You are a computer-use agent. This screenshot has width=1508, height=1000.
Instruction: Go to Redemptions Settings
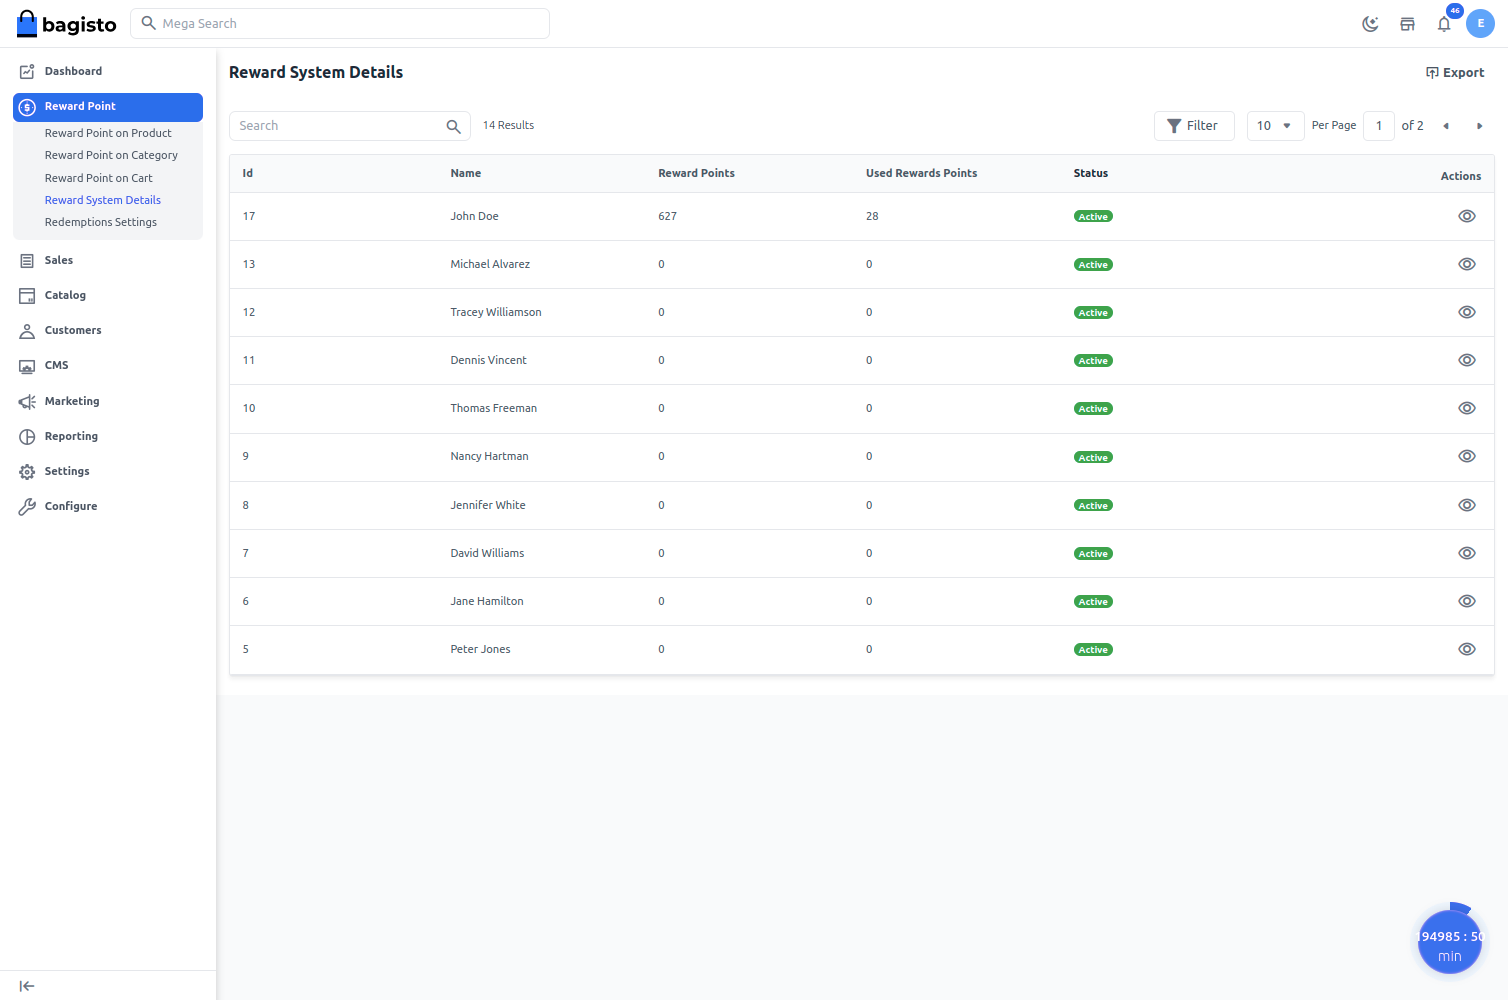click(101, 222)
